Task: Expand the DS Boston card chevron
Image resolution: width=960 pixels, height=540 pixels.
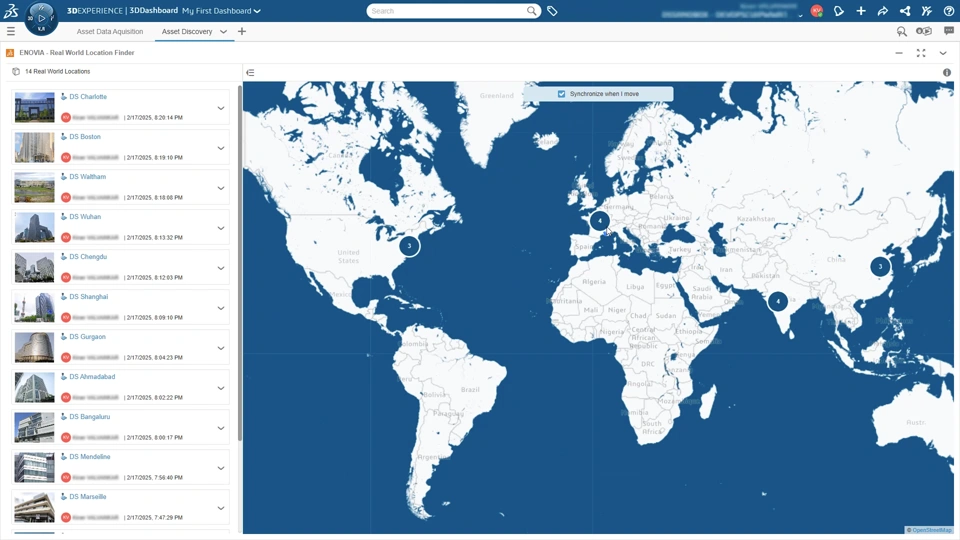Action: 221,148
